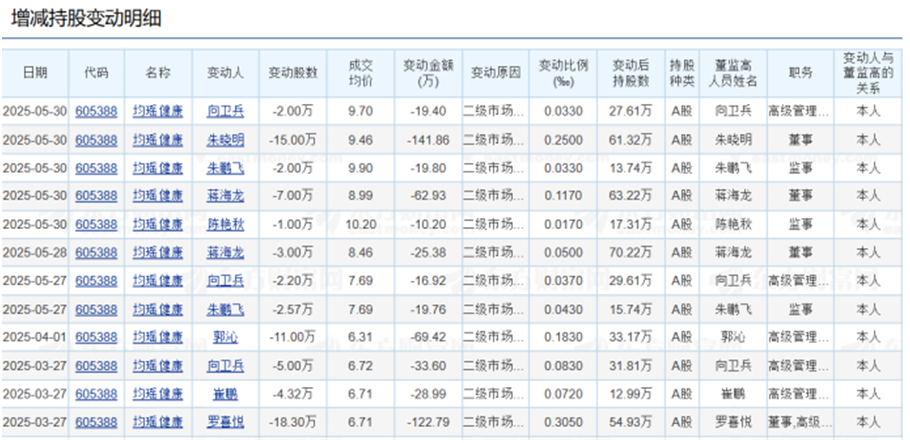Click the 向卫兵 link dated 2025-05-30
This screenshot has height=443, width=910.
coord(225,111)
